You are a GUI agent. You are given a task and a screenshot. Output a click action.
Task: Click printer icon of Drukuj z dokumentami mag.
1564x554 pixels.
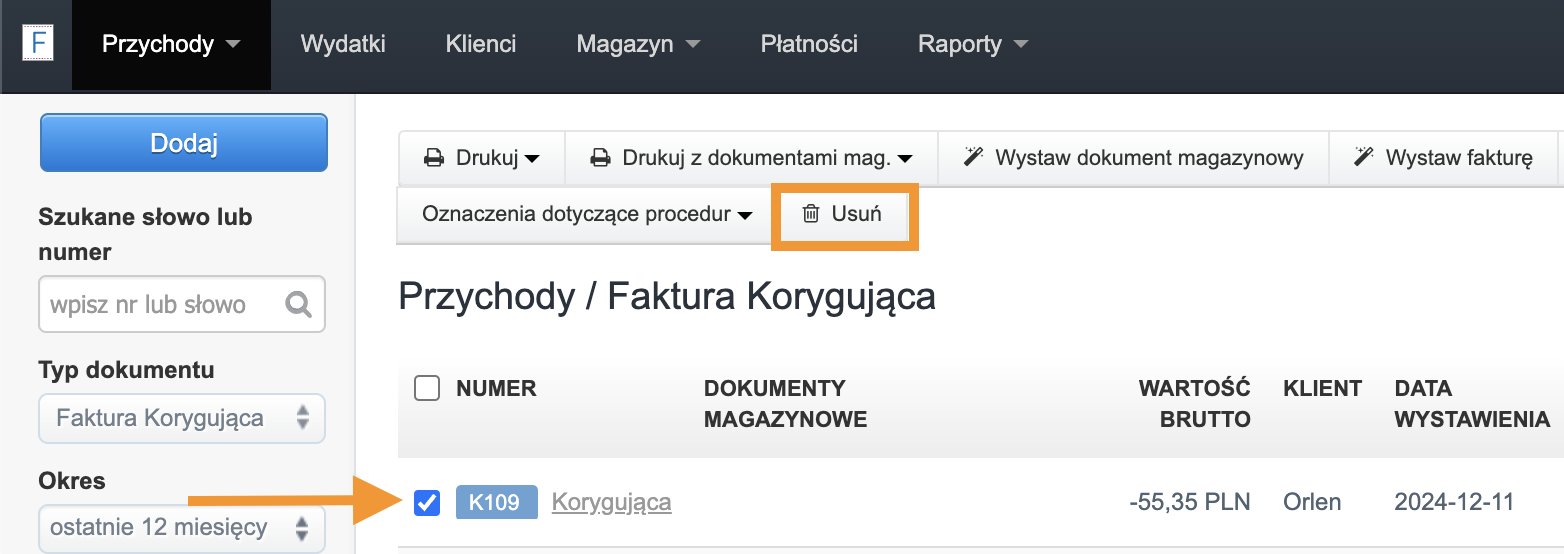600,158
